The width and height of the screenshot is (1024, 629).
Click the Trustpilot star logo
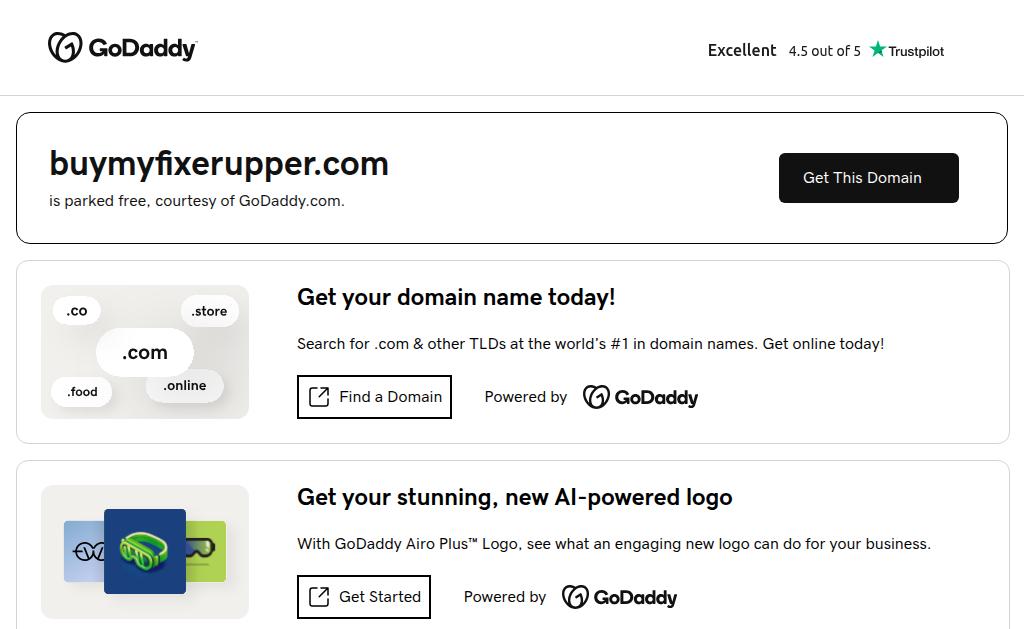906,50
